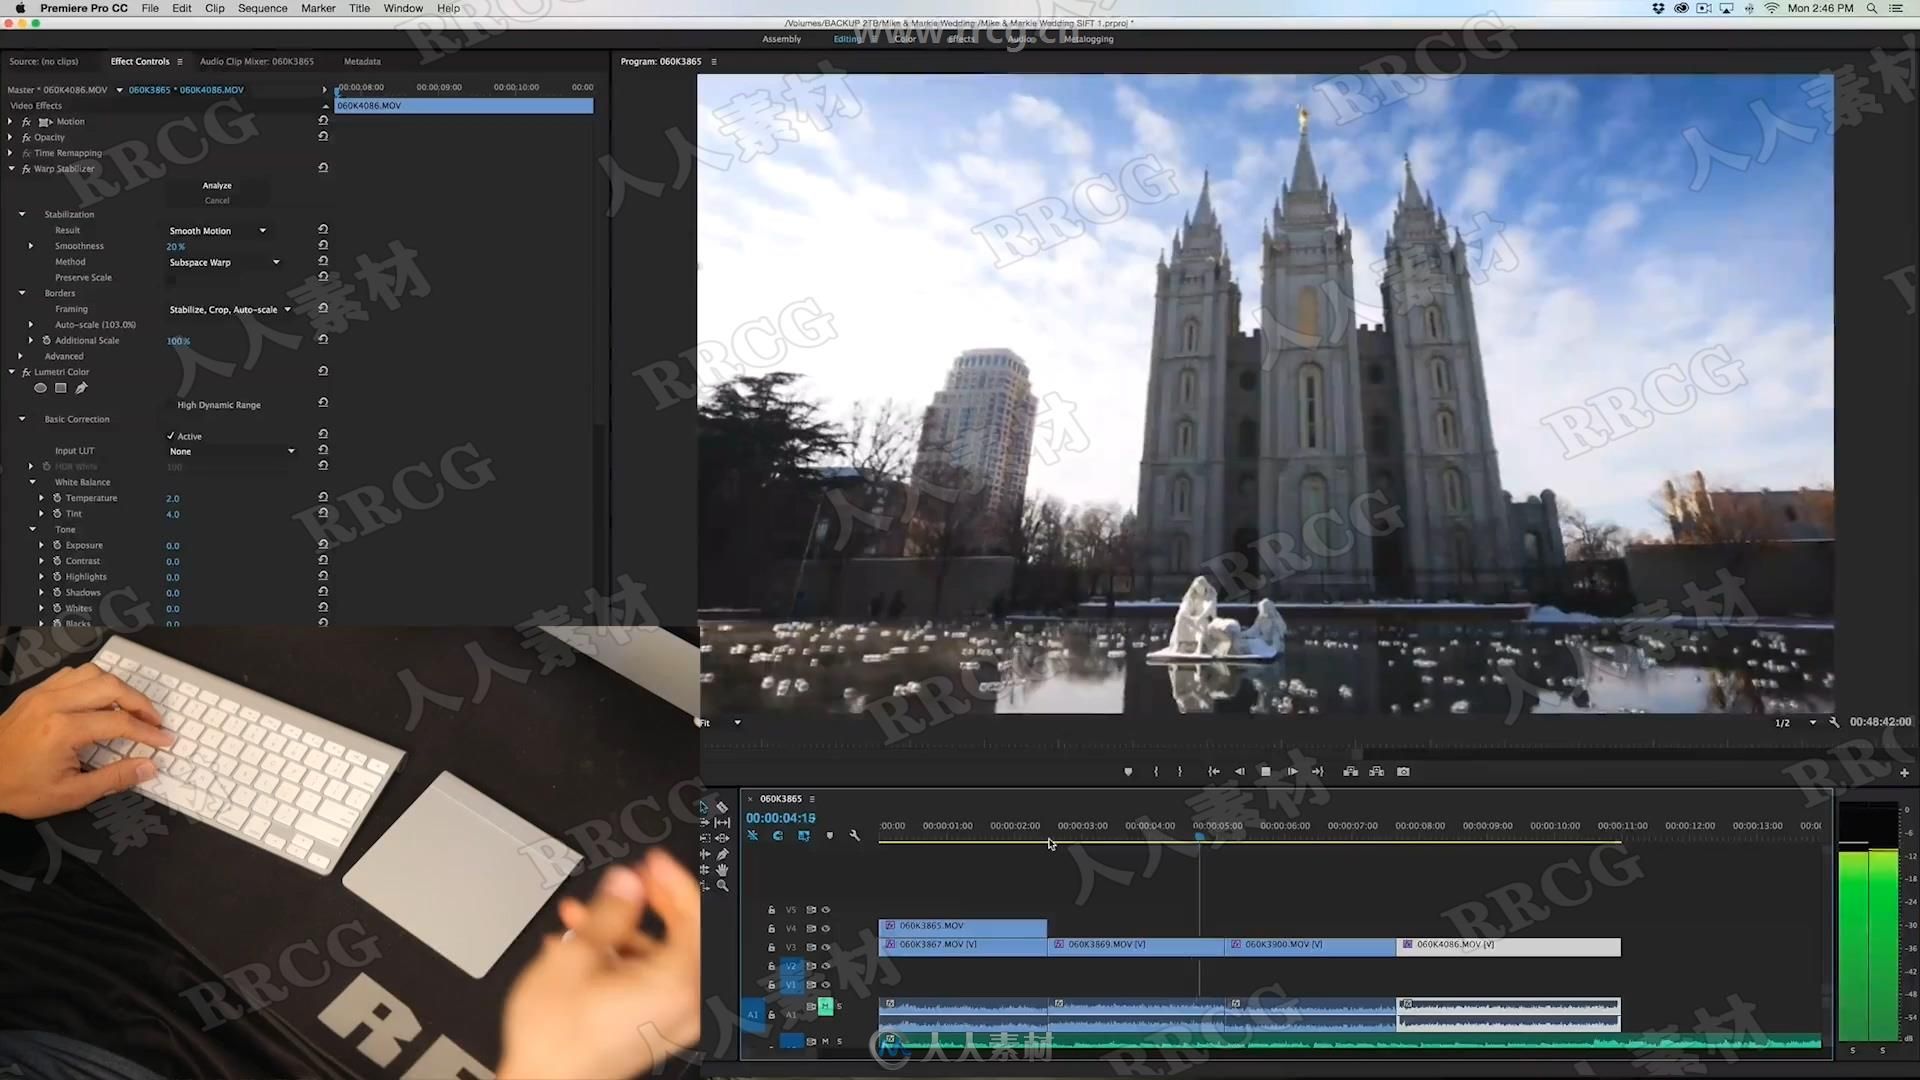1920x1080 pixels.
Task: Step back one frame
Action: click(x=1239, y=772)
